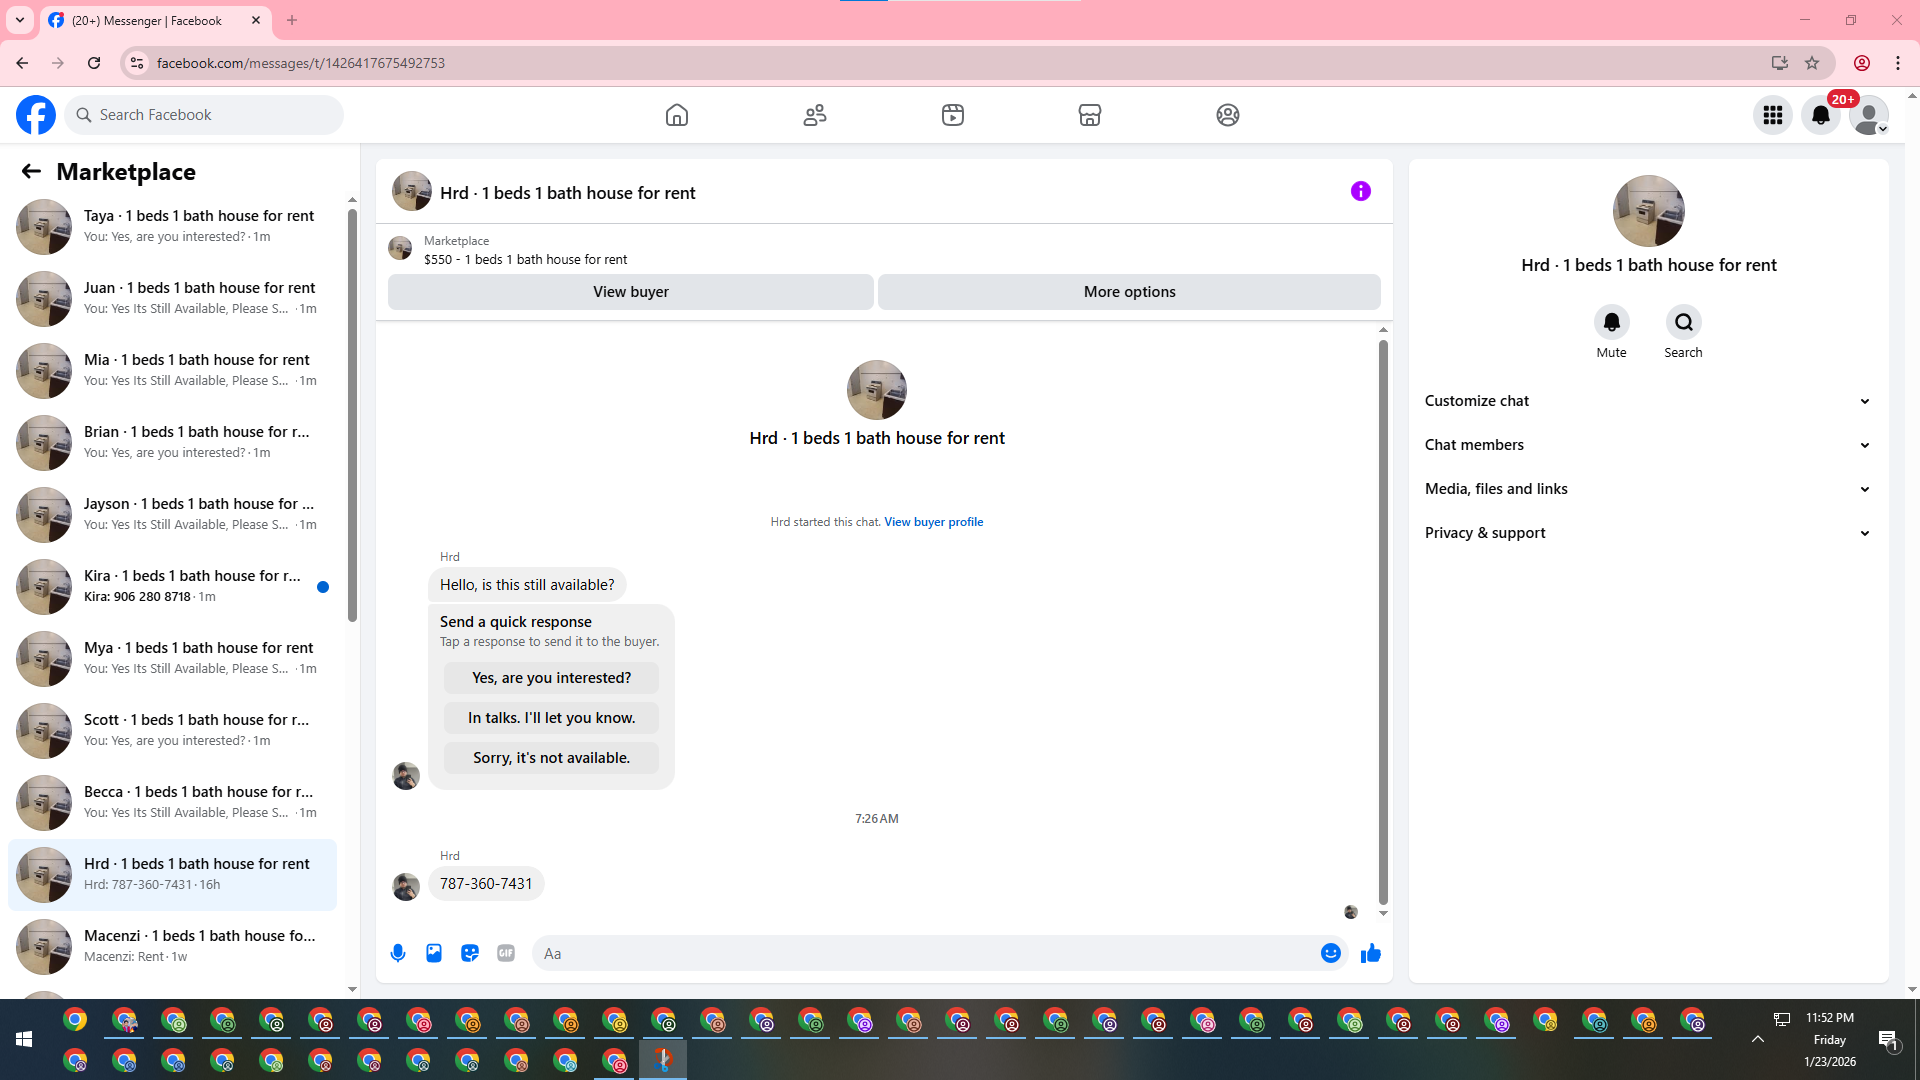Open View buyer profile link
The height and width of the screenshot is (1080, 1920).
(x=933, y=522)
